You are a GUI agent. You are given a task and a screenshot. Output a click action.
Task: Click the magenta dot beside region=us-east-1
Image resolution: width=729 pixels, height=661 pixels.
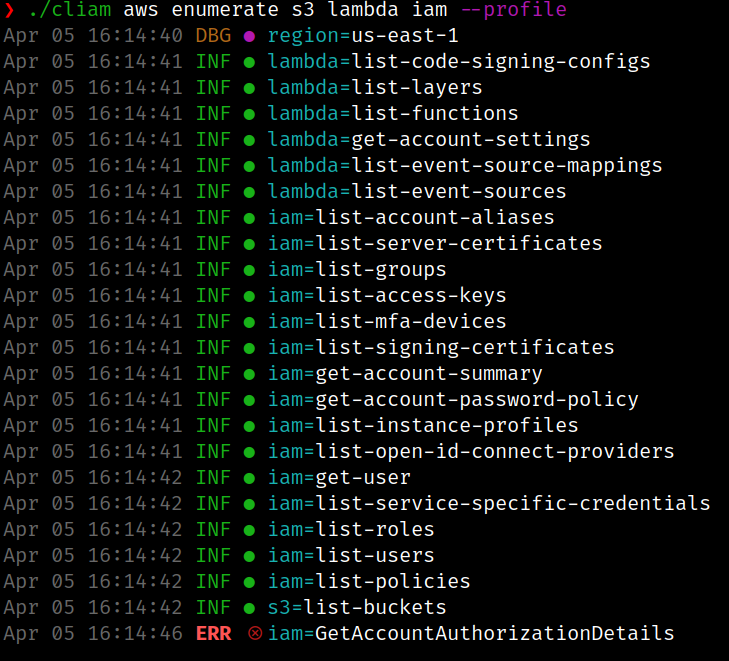tap(249, 36)
